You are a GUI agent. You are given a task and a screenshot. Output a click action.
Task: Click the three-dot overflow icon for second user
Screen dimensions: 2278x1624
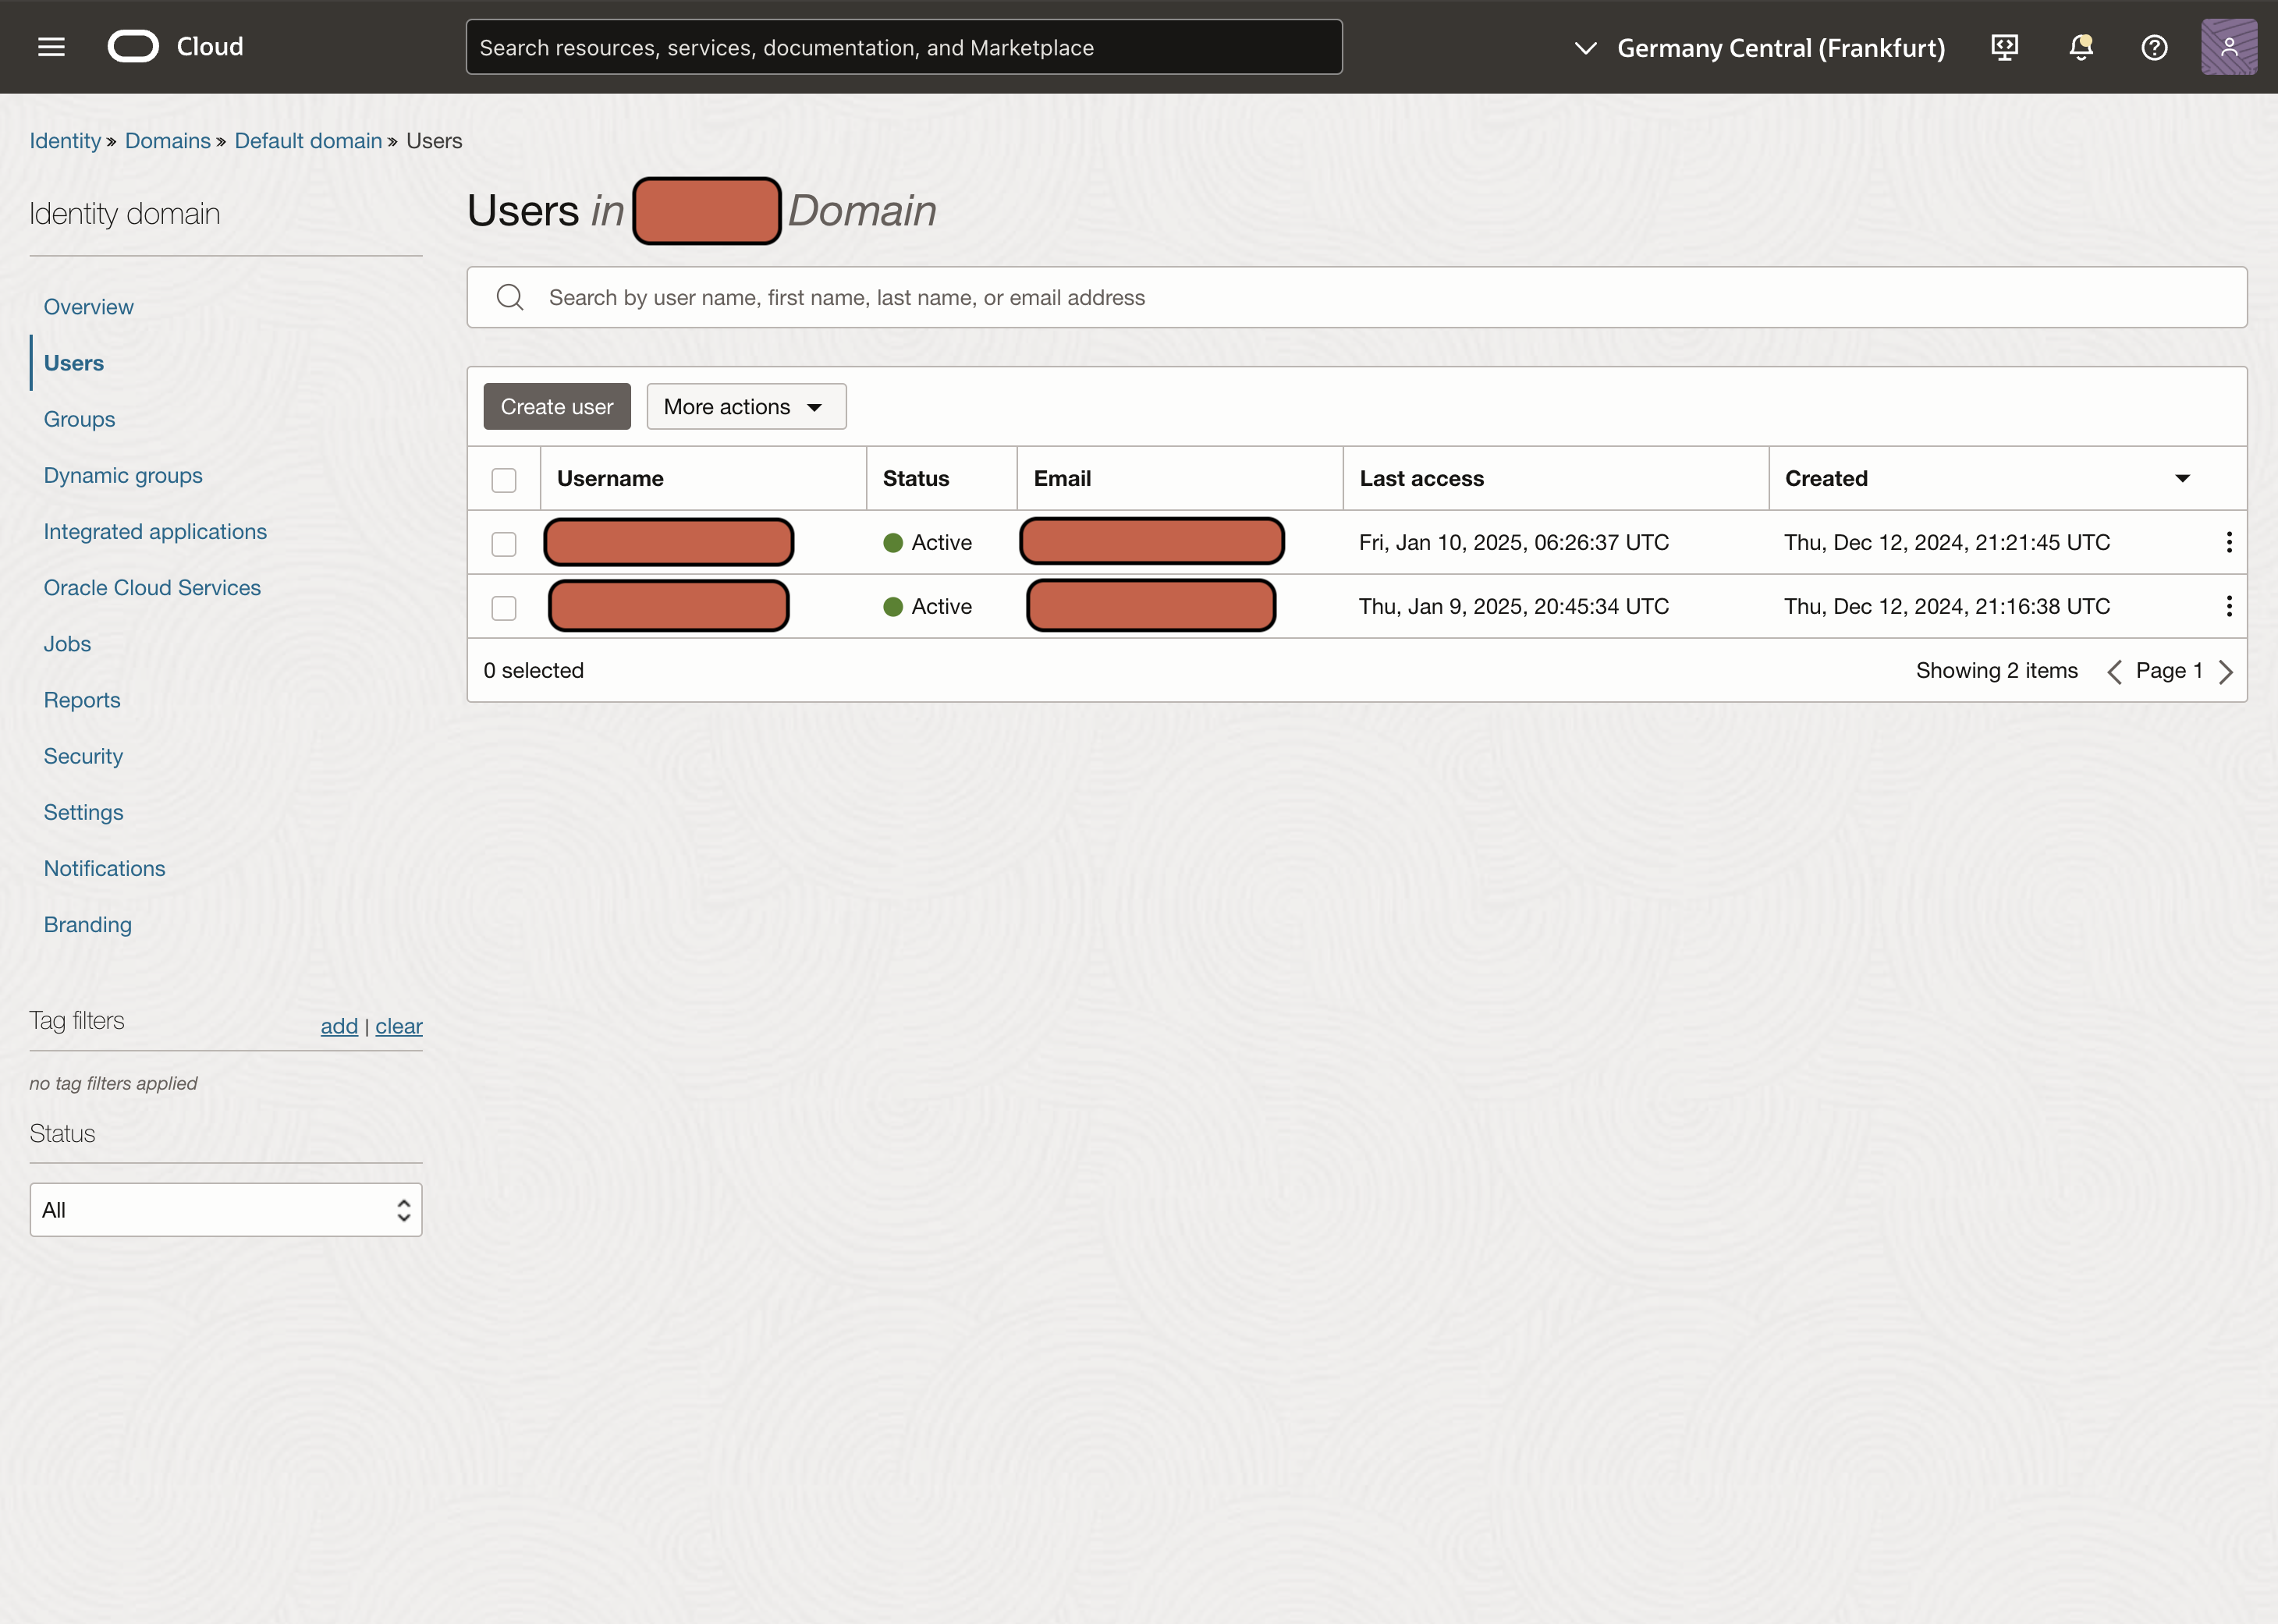pos(2229,606)
